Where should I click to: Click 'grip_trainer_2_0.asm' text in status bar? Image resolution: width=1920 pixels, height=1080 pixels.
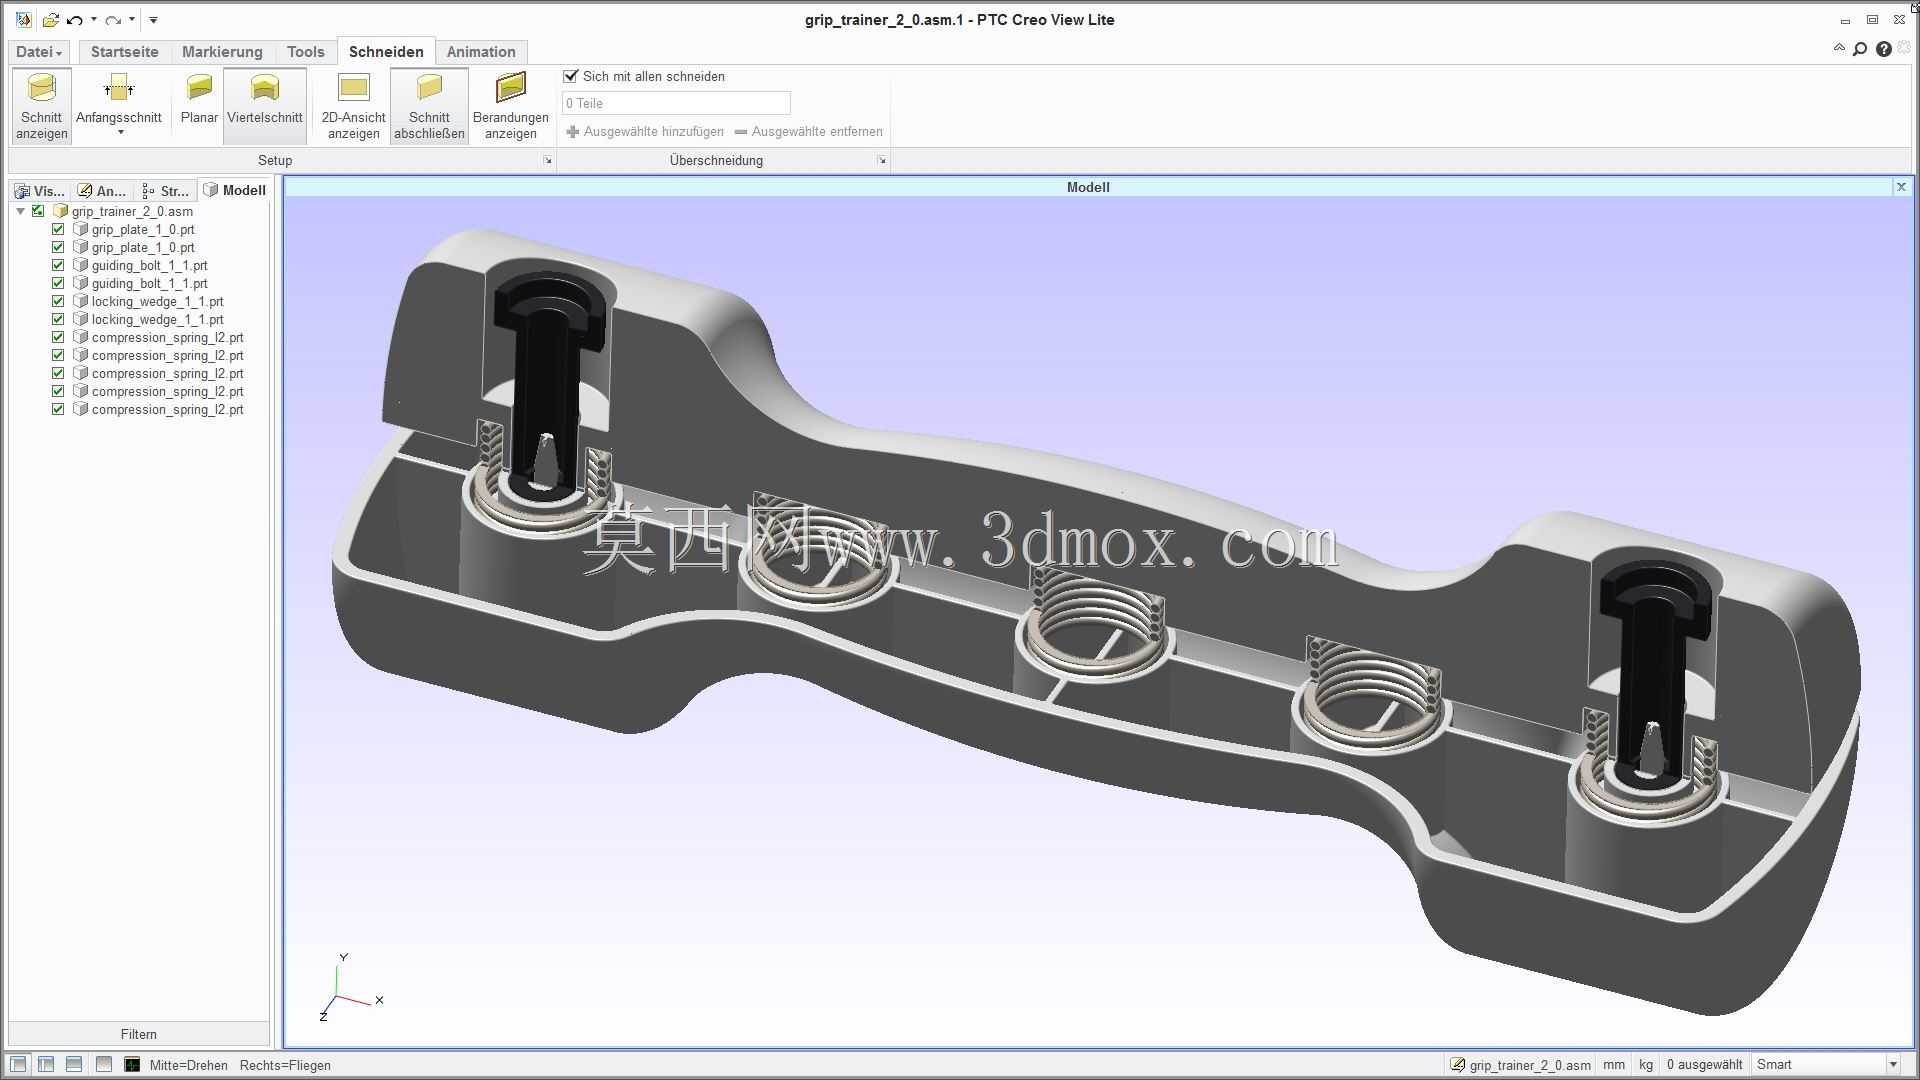coord(1530,1065)
